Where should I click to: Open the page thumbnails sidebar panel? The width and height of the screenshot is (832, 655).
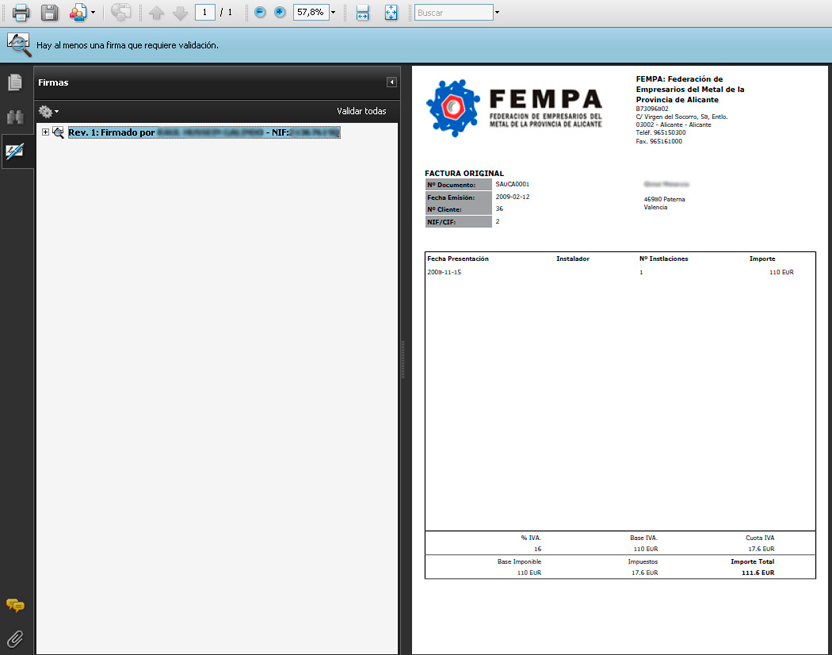16,83
